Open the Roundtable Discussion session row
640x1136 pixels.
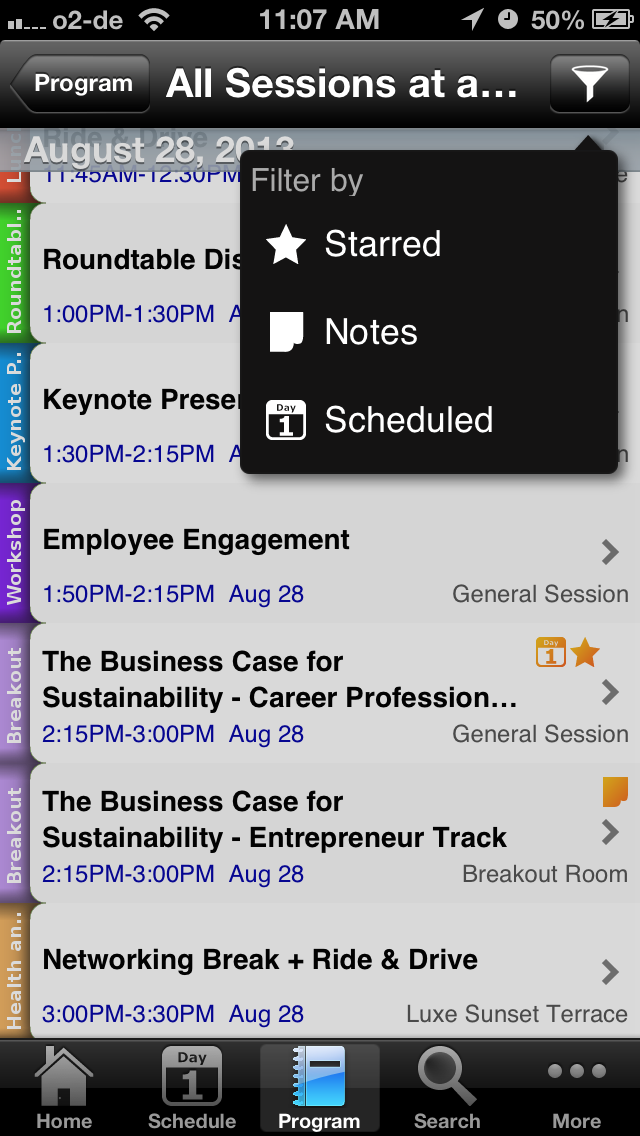point(140,275)
